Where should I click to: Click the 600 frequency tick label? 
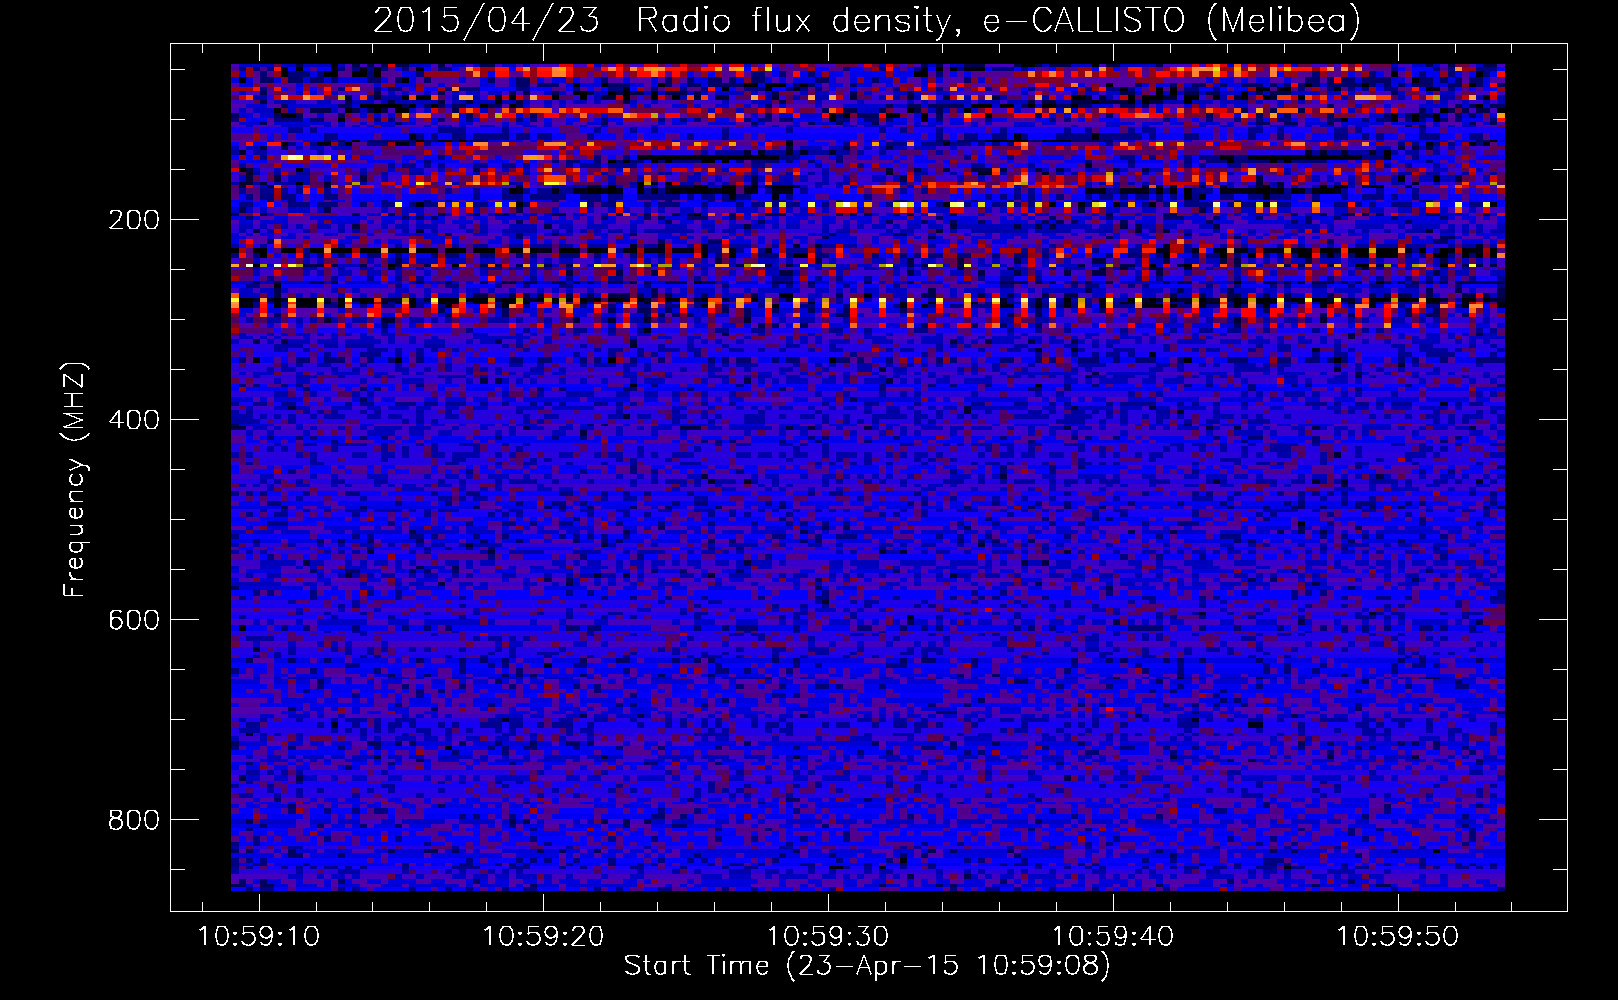click(x=133, y=620)
